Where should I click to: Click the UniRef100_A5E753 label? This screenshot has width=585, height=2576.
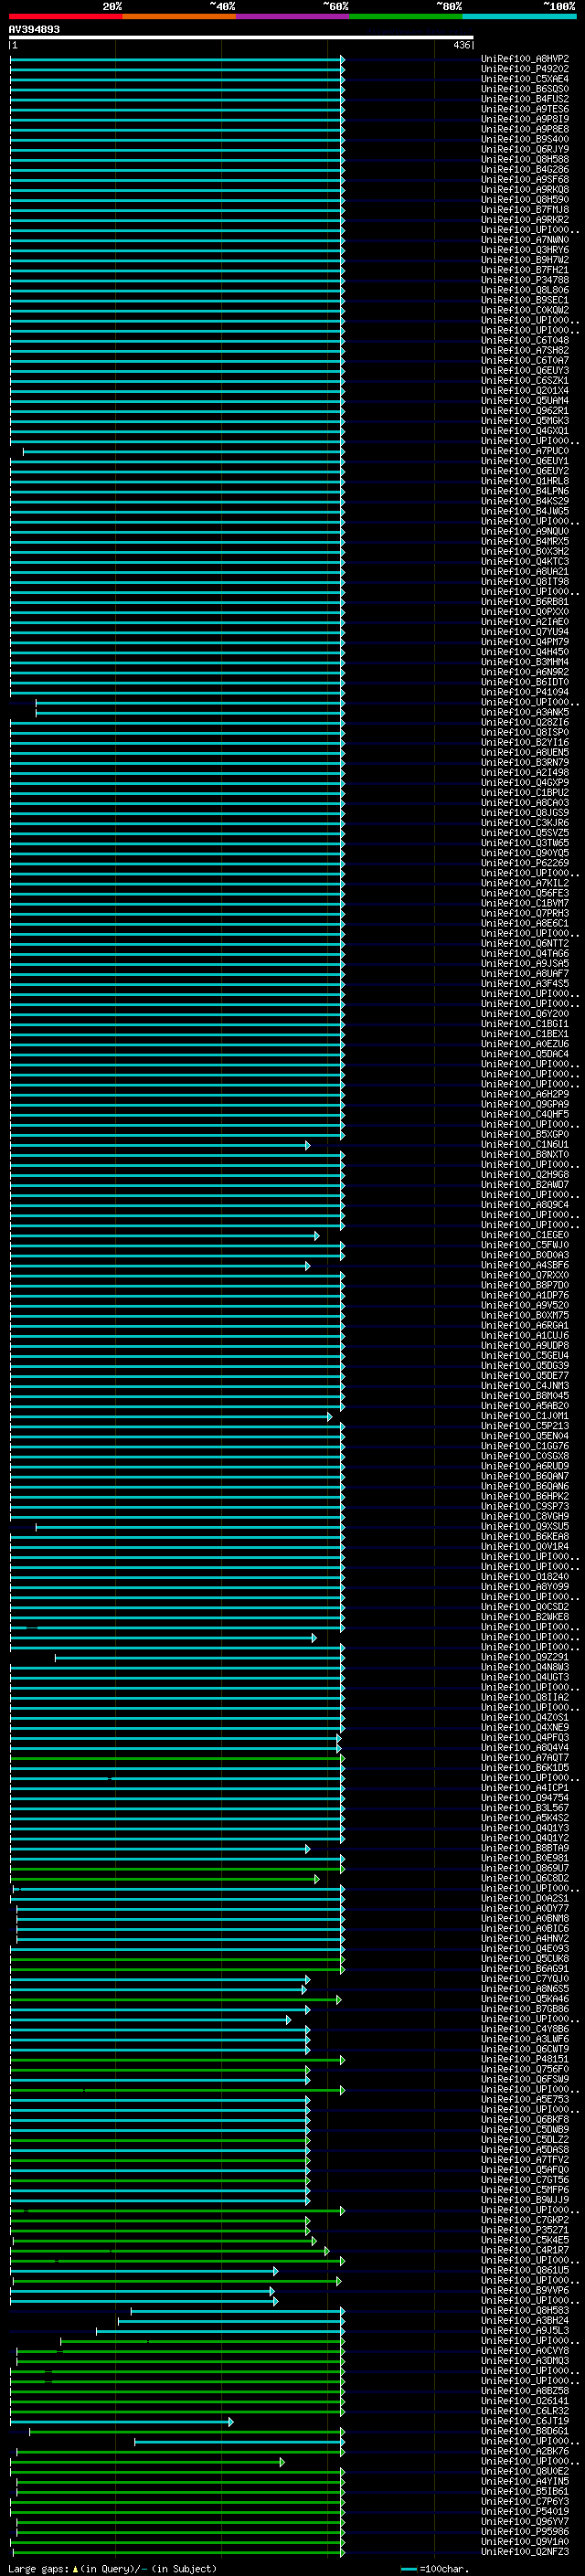pos(525,2099)
